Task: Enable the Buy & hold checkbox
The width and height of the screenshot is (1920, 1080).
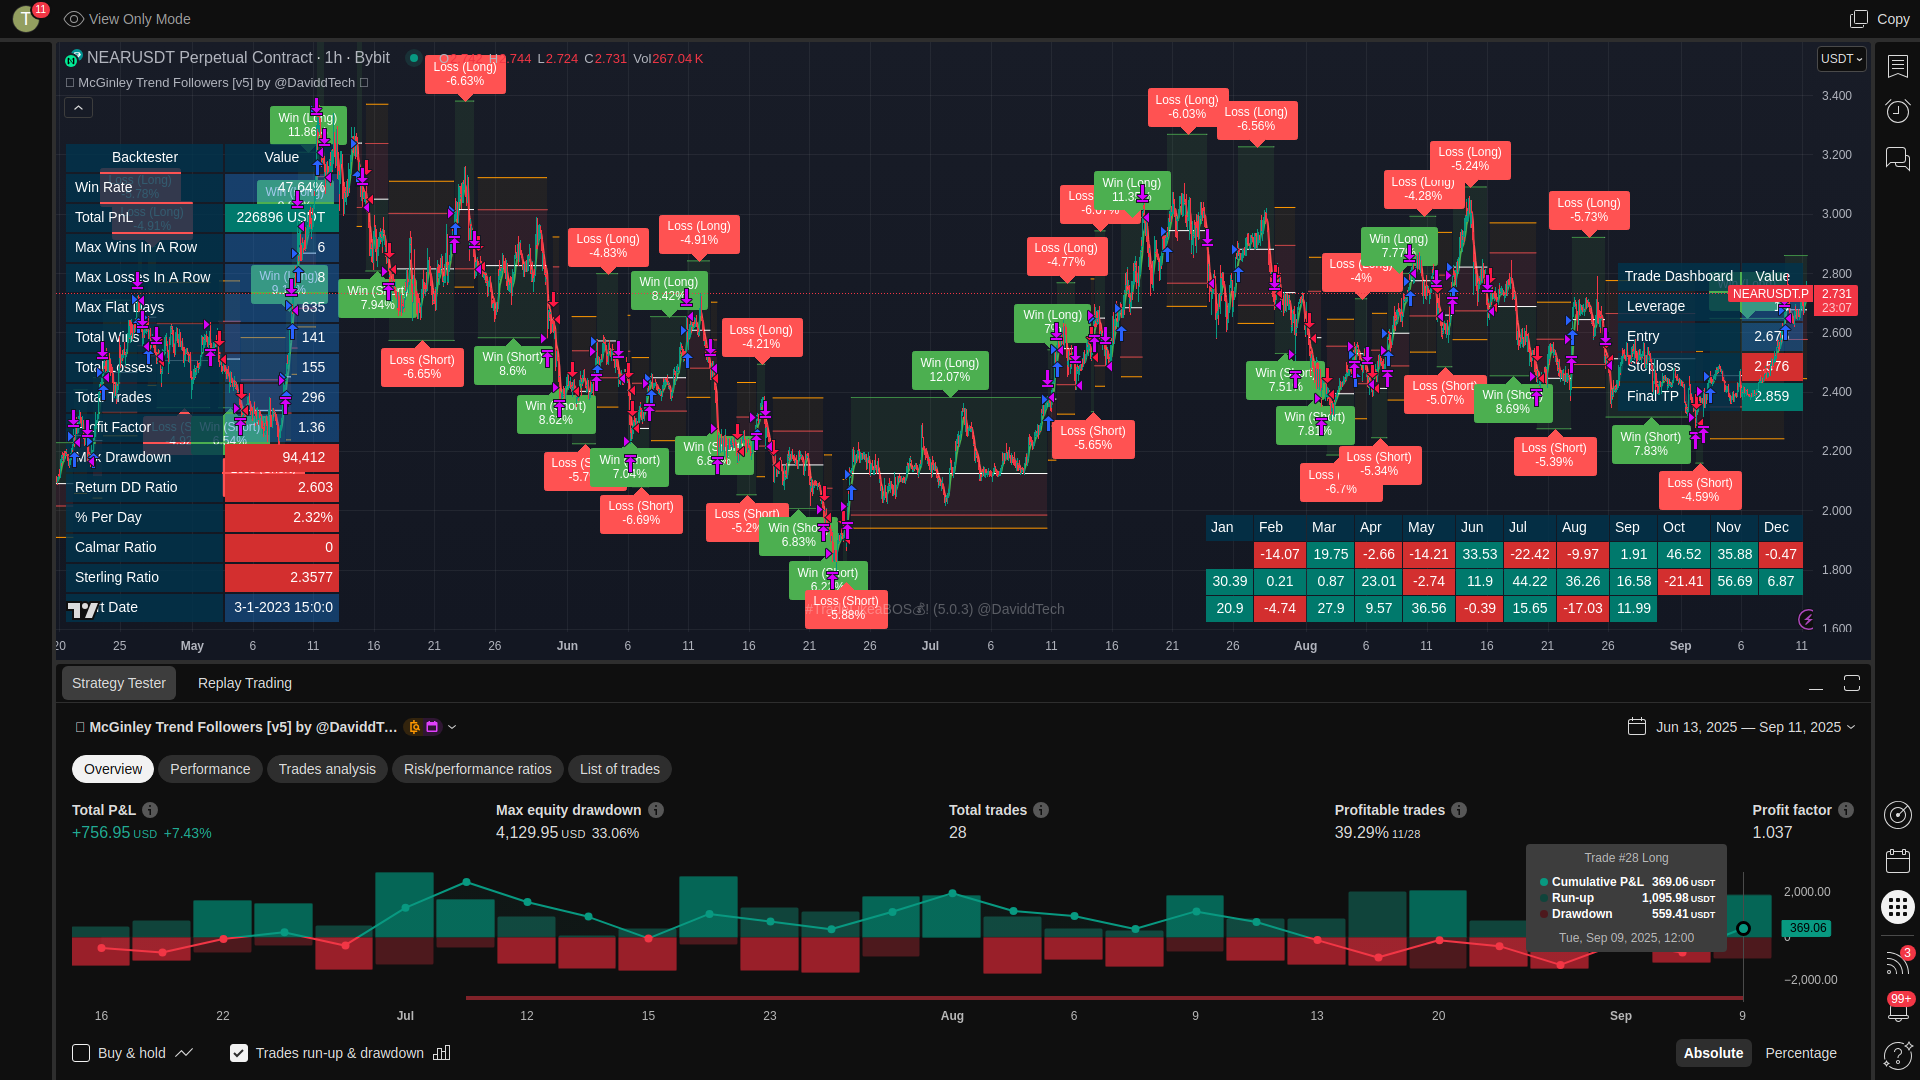Action: pos(81,1053)
